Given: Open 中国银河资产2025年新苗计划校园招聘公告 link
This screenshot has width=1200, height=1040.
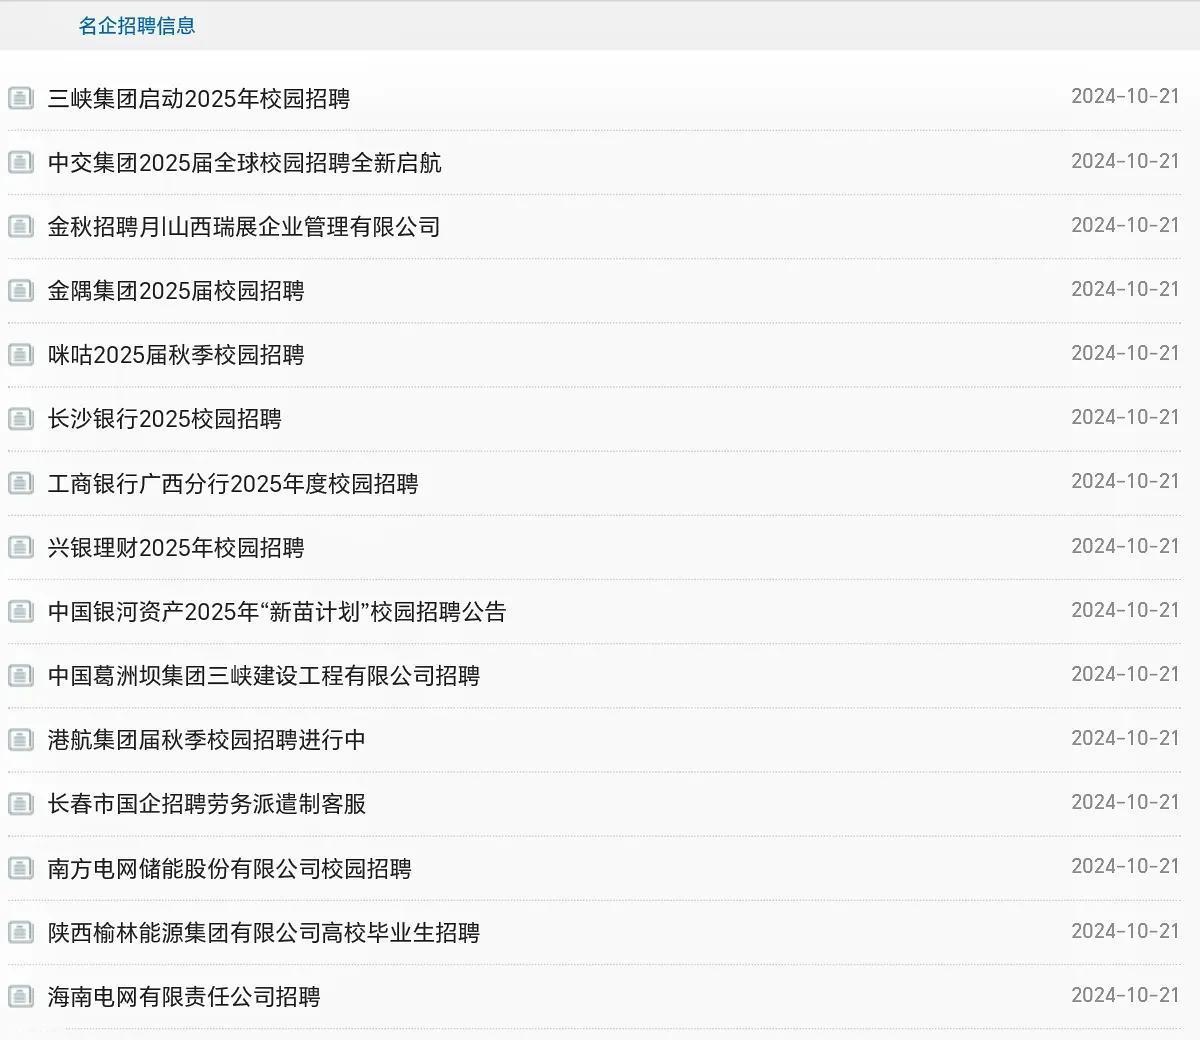Looking at the screenshot, I should [277, 611].
